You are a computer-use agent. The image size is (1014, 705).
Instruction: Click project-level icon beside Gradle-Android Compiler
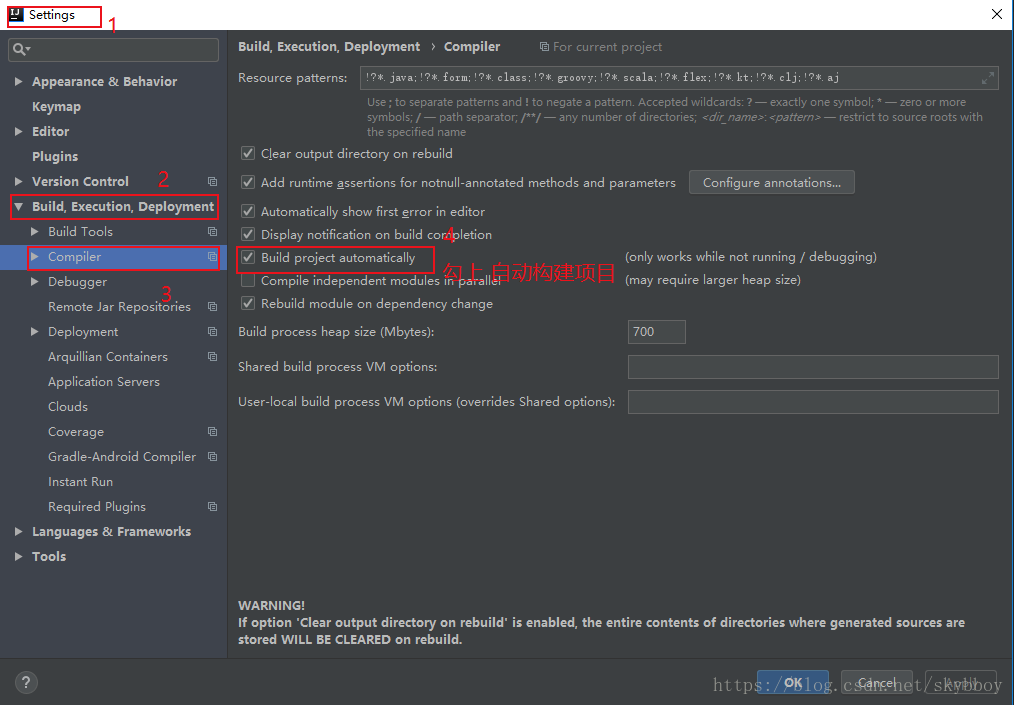click(212, 457)
